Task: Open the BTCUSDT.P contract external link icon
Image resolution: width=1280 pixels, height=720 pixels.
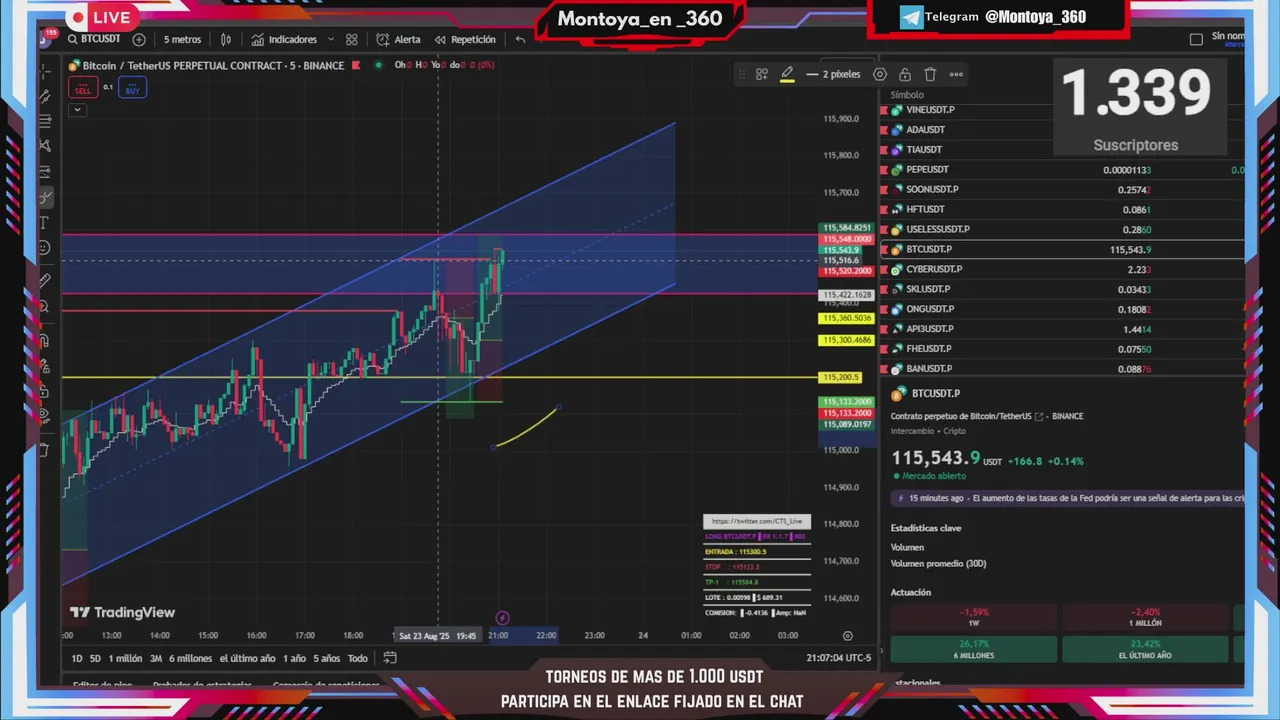Action: 1038,416
